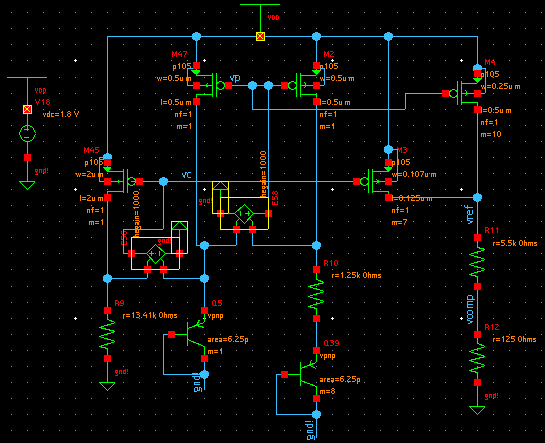The width and height of the screenshot is (545, 443).
Task: Click the 'R11' instance name
Action: pos(492,230)
